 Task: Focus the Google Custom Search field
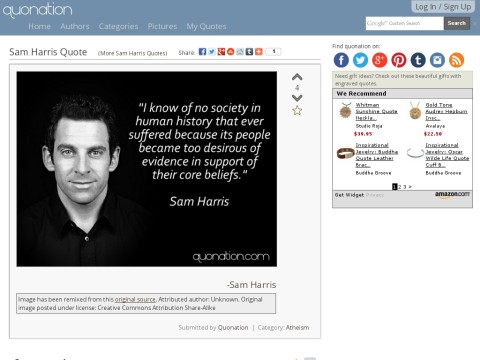pos(405,23)
